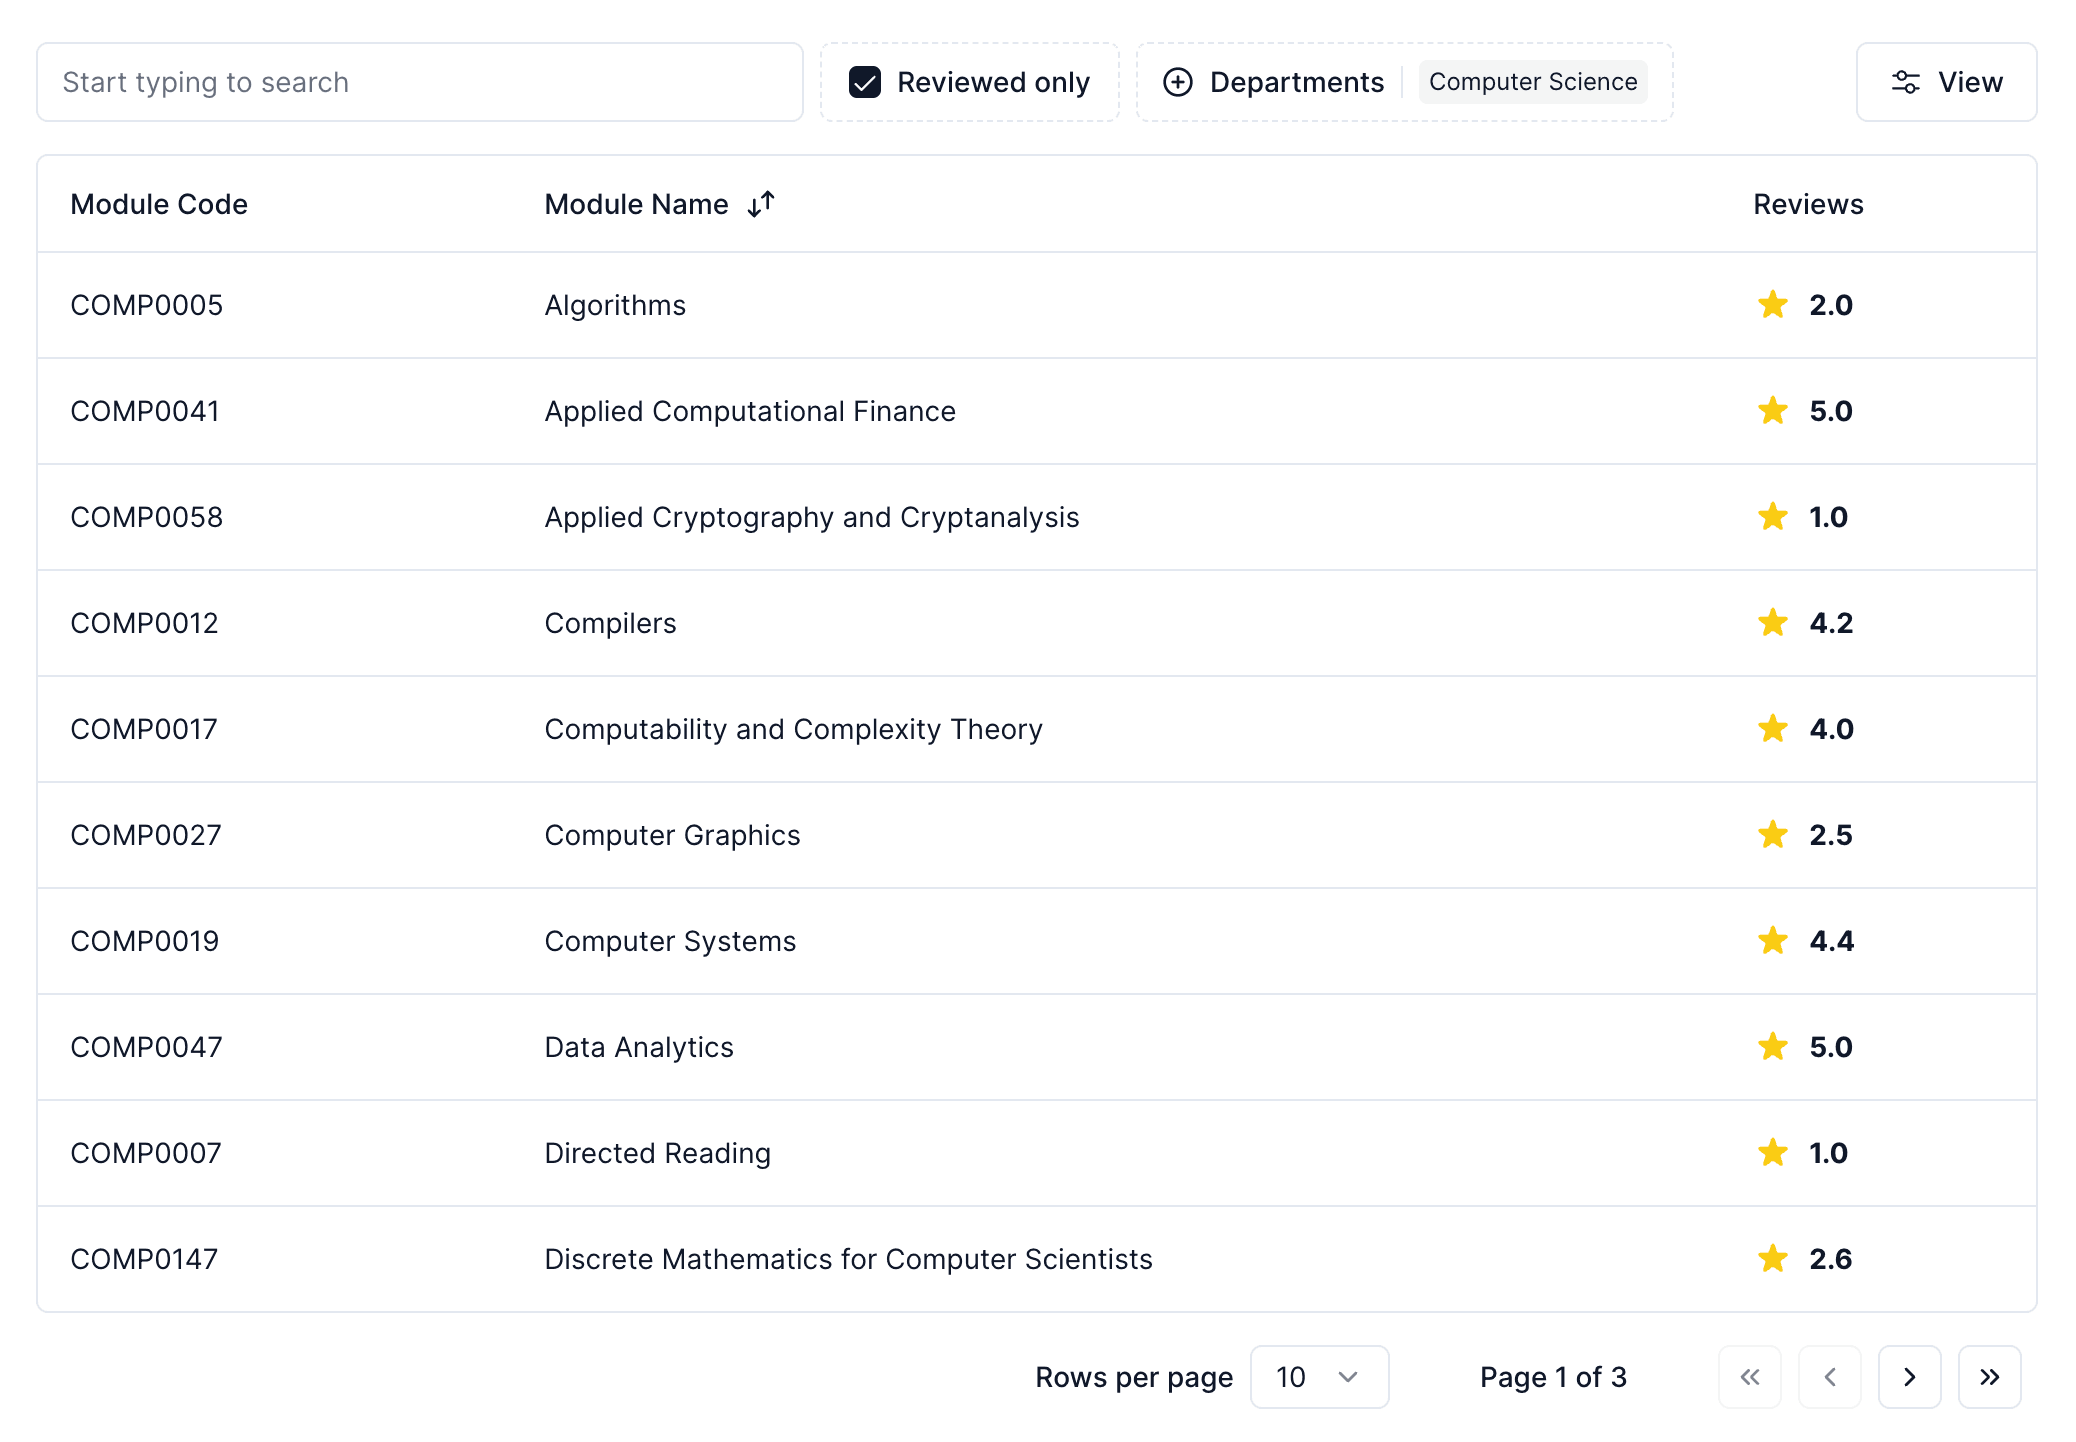Viewport: 2076px width, 1442px height.
Task: Go to the next page
Action: (1909, 1377)
